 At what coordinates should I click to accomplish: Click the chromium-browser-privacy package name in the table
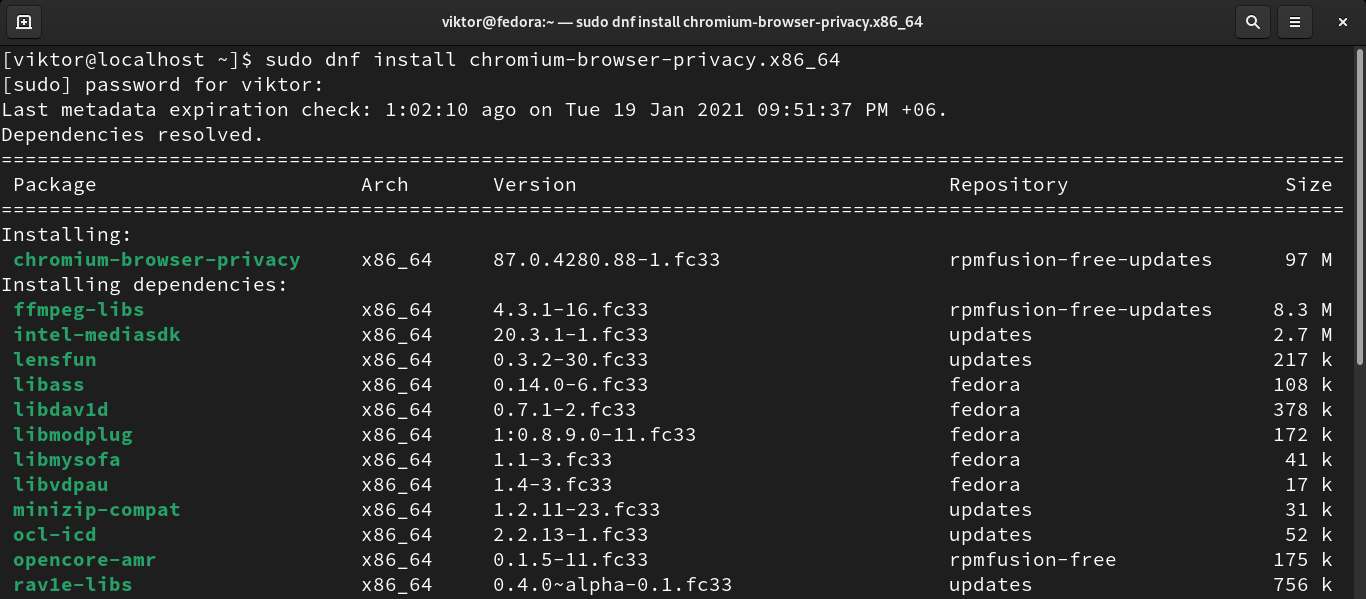point(156,260)
